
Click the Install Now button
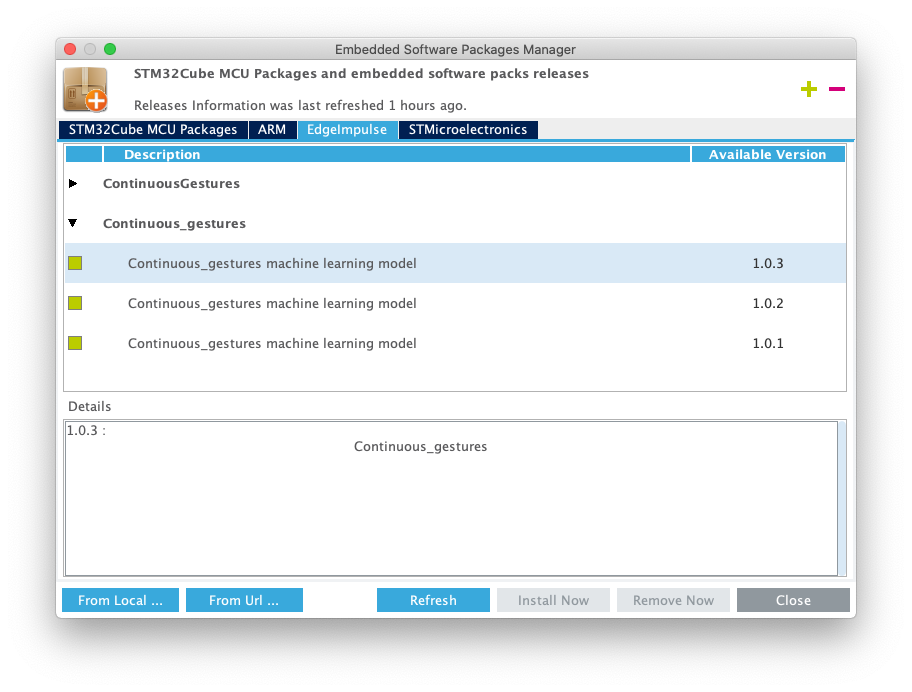553,600
